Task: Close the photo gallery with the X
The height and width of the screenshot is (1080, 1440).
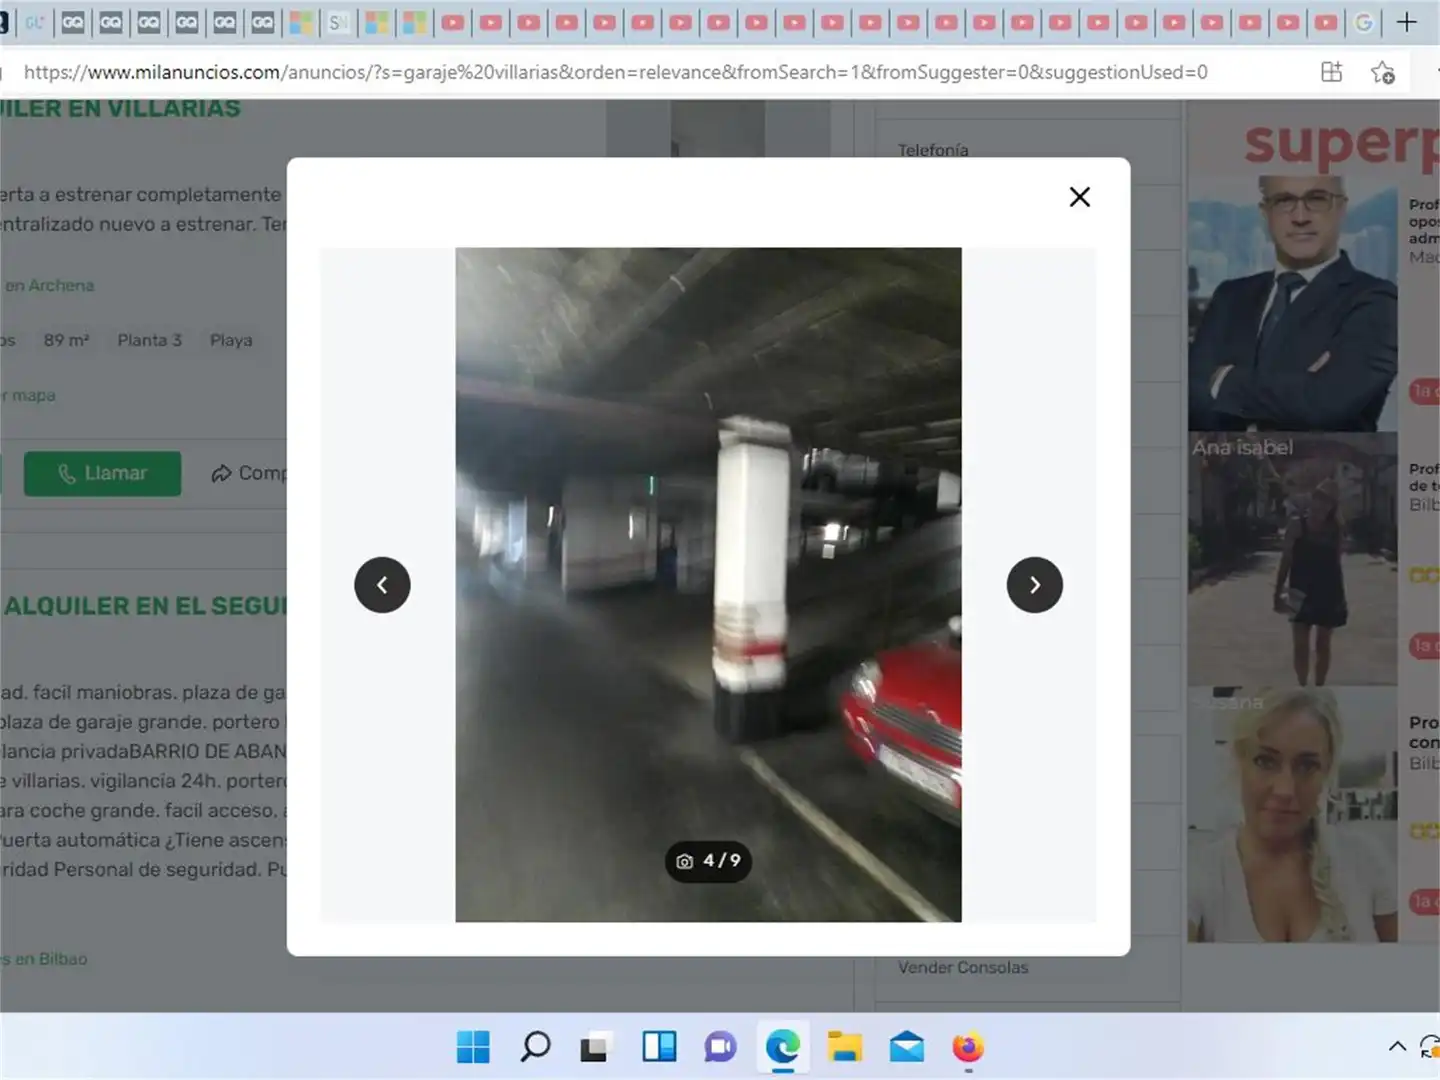Action: [1080, 197]
